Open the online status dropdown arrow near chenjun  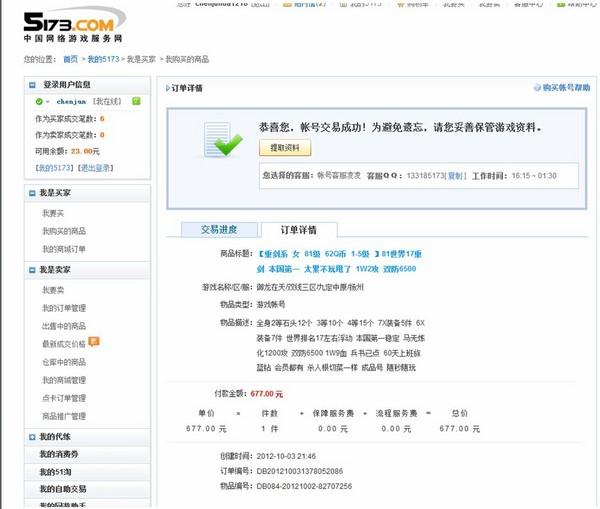pyautogui.click(x=47, y=102)
